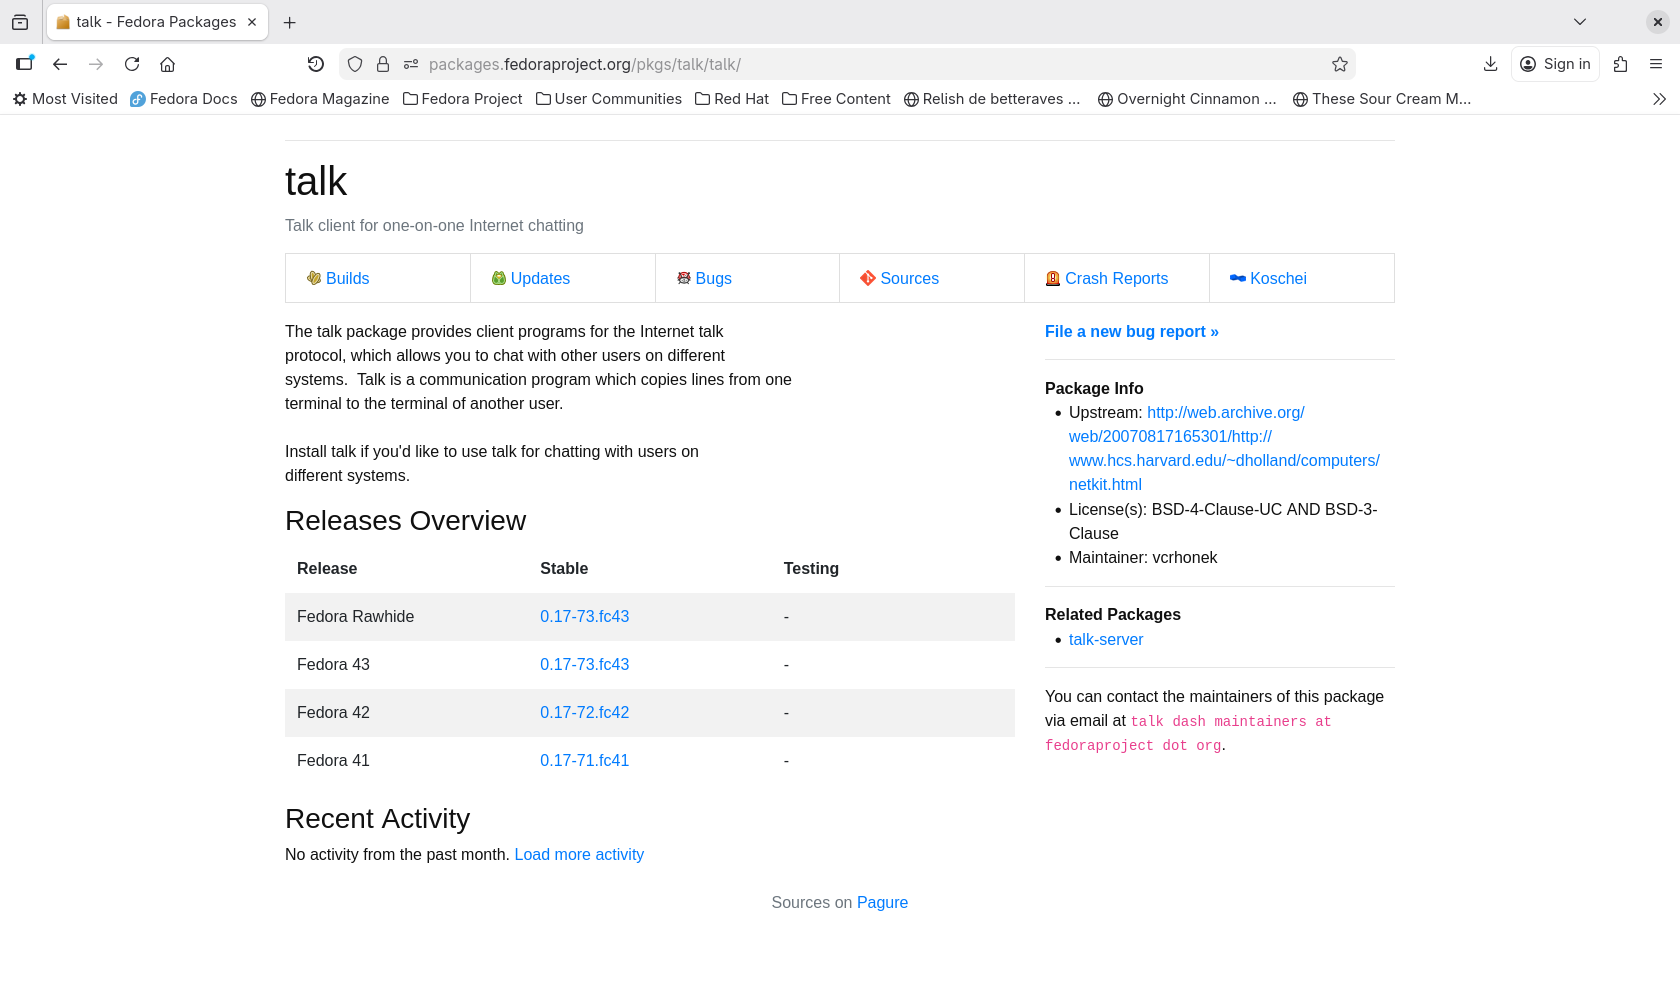
Task: Go back to the previous page
Action: point(60,64)
